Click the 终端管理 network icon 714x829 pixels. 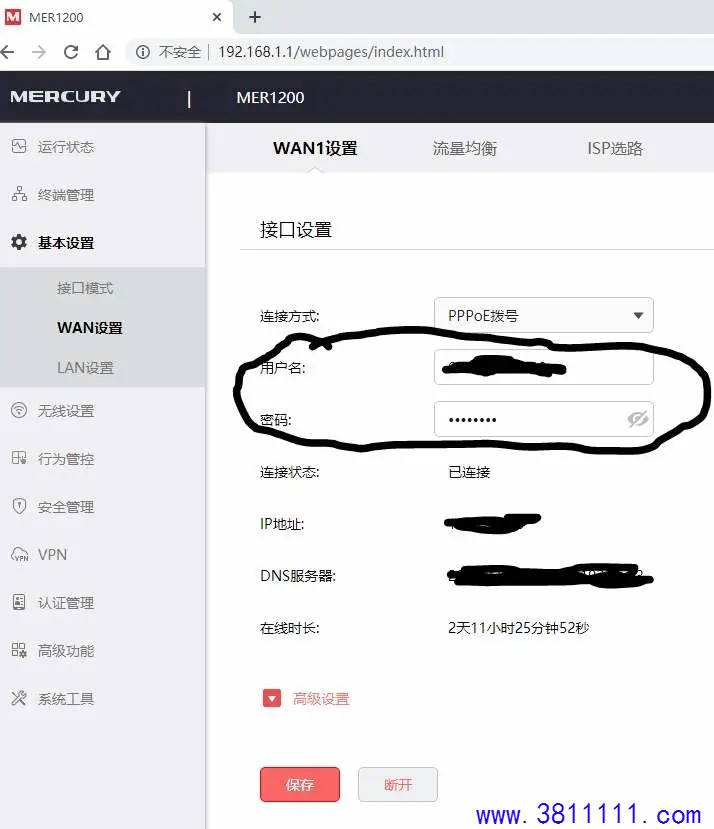click(19, 194)
